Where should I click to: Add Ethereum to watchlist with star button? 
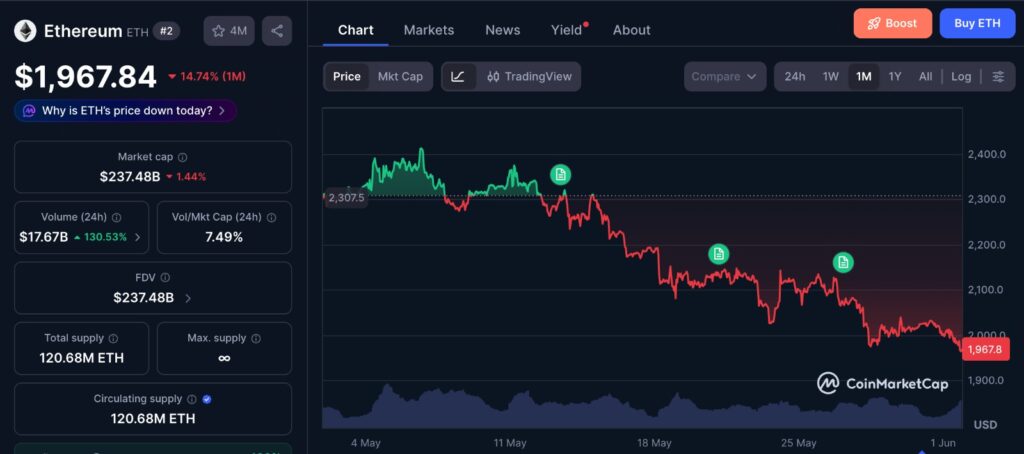coord(229,31)
